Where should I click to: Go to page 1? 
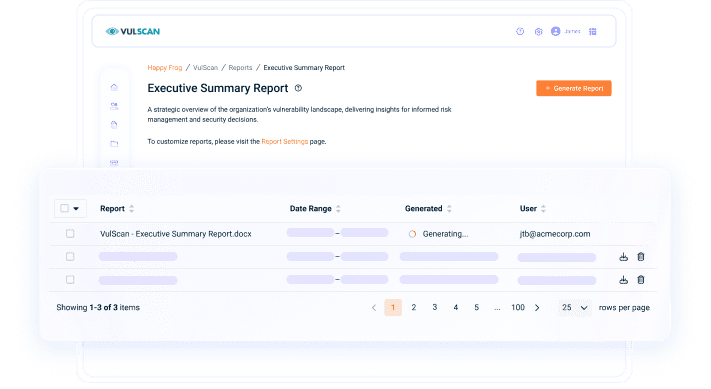tap(393, 307)
